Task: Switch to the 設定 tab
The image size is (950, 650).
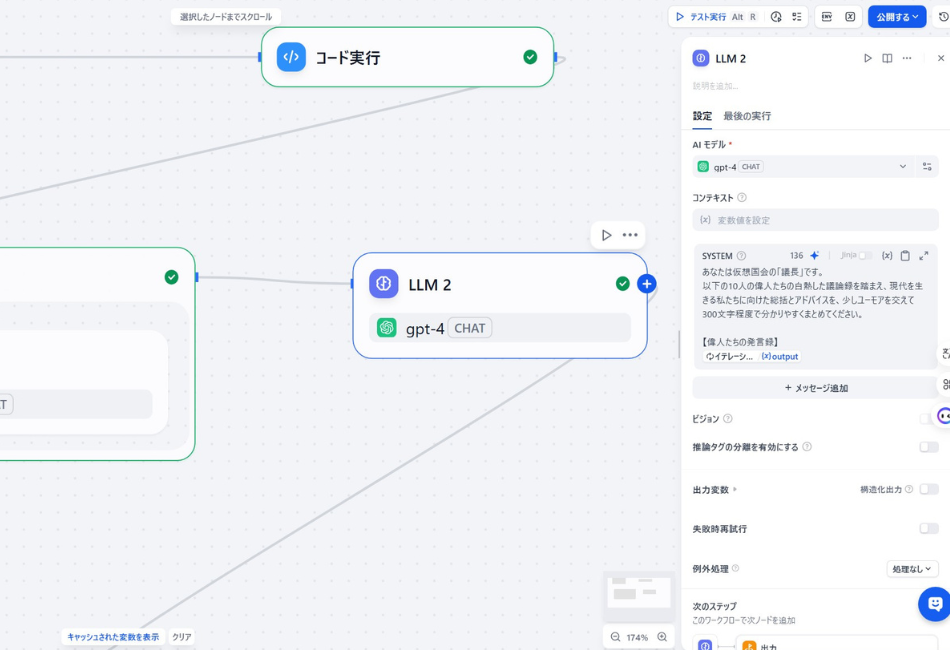Action: point(702,116)
